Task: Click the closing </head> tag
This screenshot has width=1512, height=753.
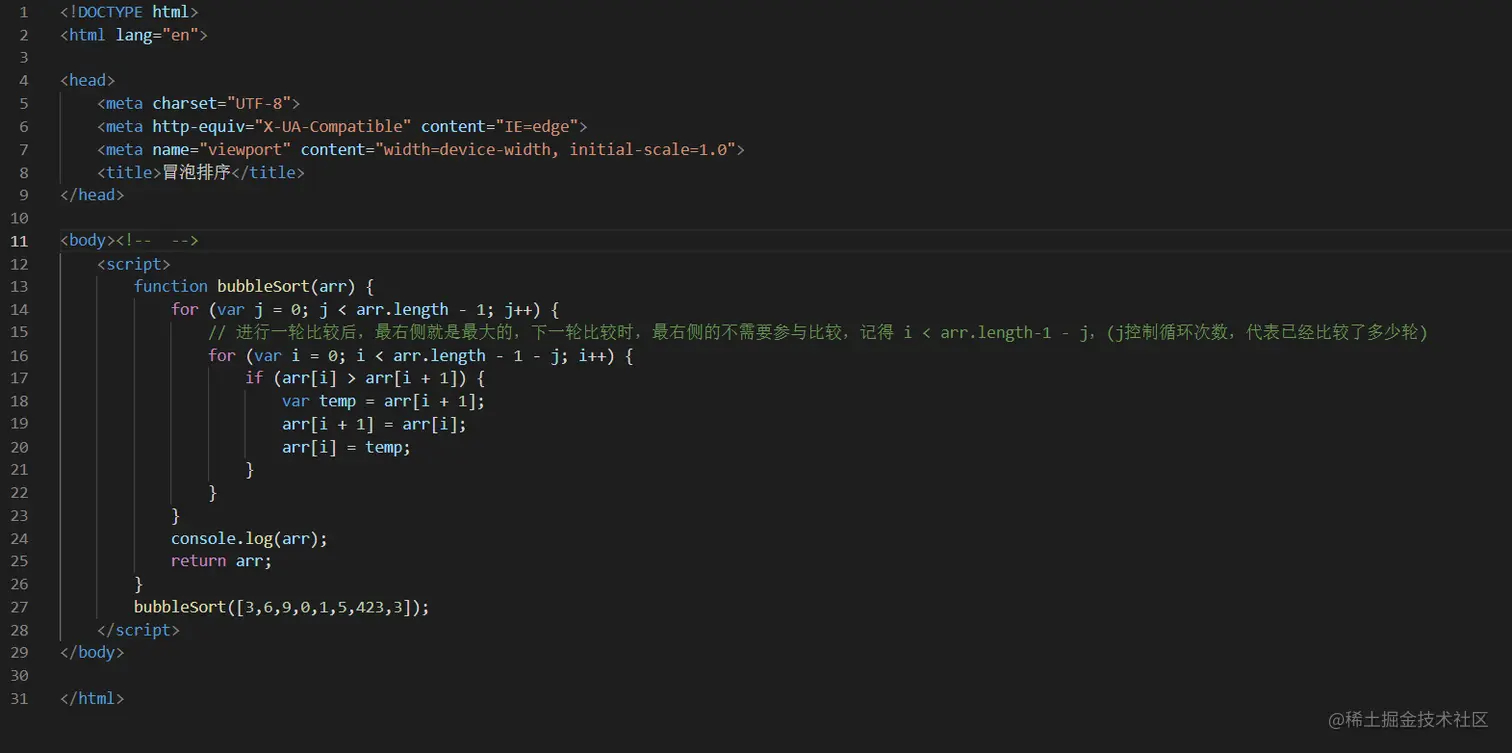Action: coord(92,195)
